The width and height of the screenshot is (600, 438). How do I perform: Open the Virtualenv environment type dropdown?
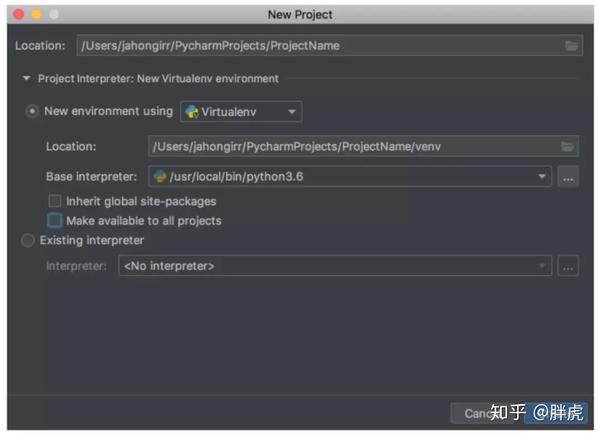[241, 112]
